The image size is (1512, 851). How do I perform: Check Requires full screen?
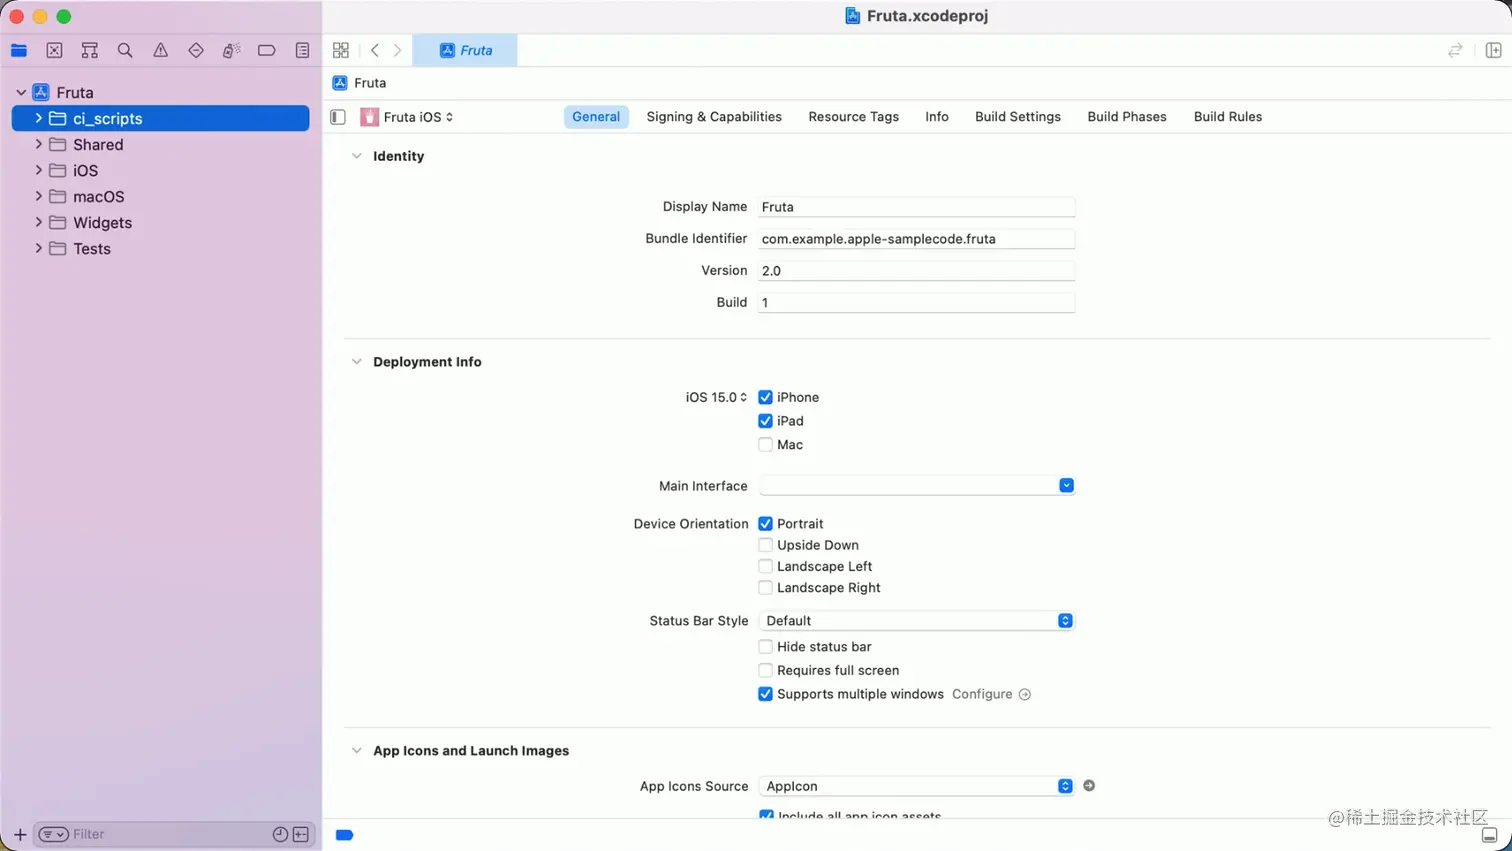(765, 670)
